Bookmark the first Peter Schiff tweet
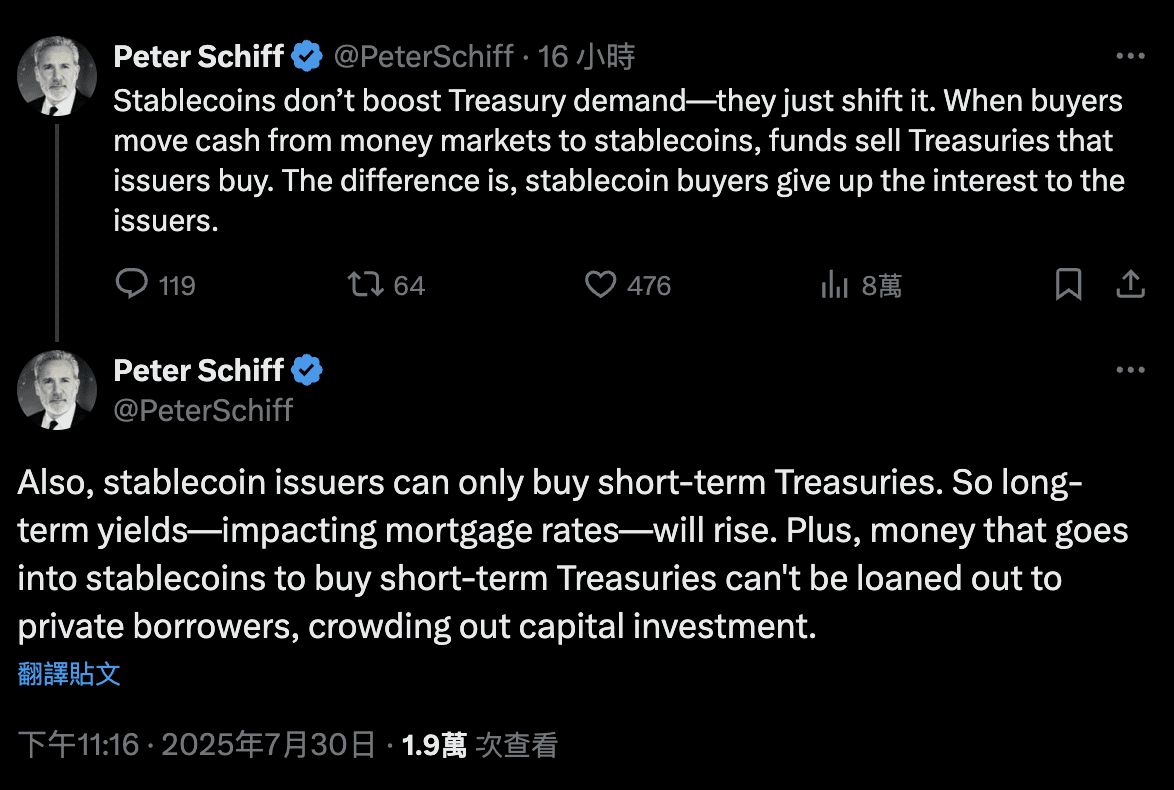Viewport: 1174px width, 790px height. coord(1068,285)
